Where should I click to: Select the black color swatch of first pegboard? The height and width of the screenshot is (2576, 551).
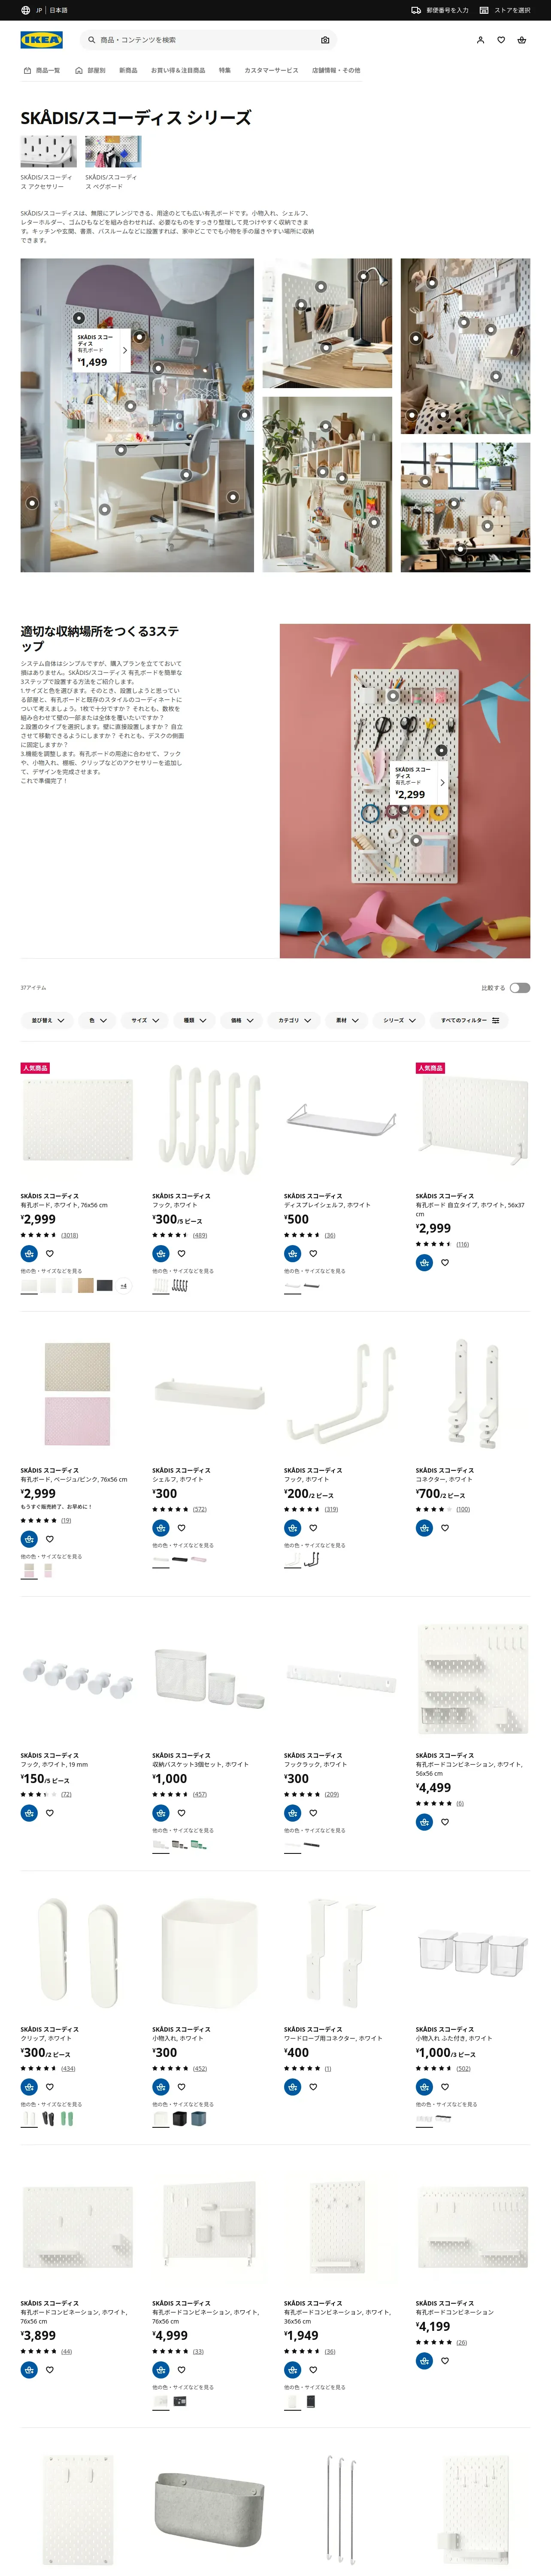coord(105,1285)
